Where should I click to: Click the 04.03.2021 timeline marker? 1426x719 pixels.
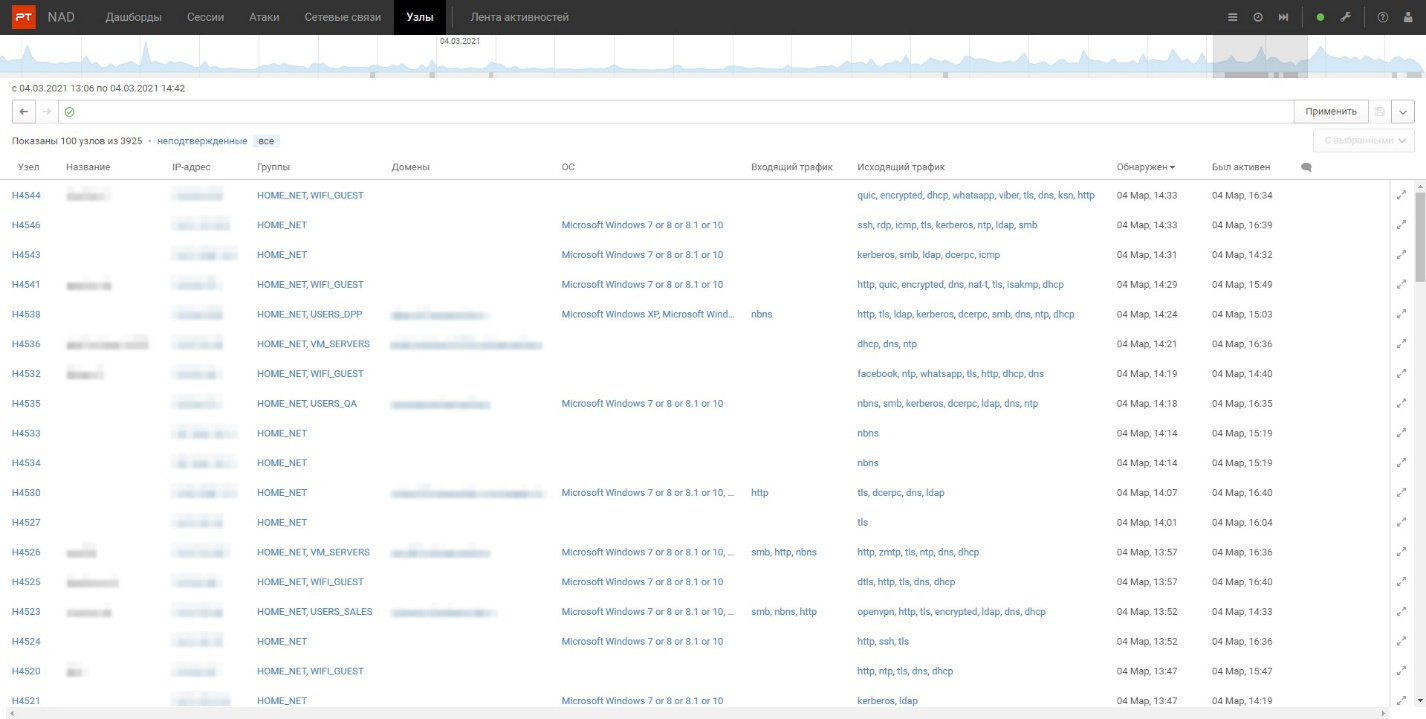pos(460,41)
